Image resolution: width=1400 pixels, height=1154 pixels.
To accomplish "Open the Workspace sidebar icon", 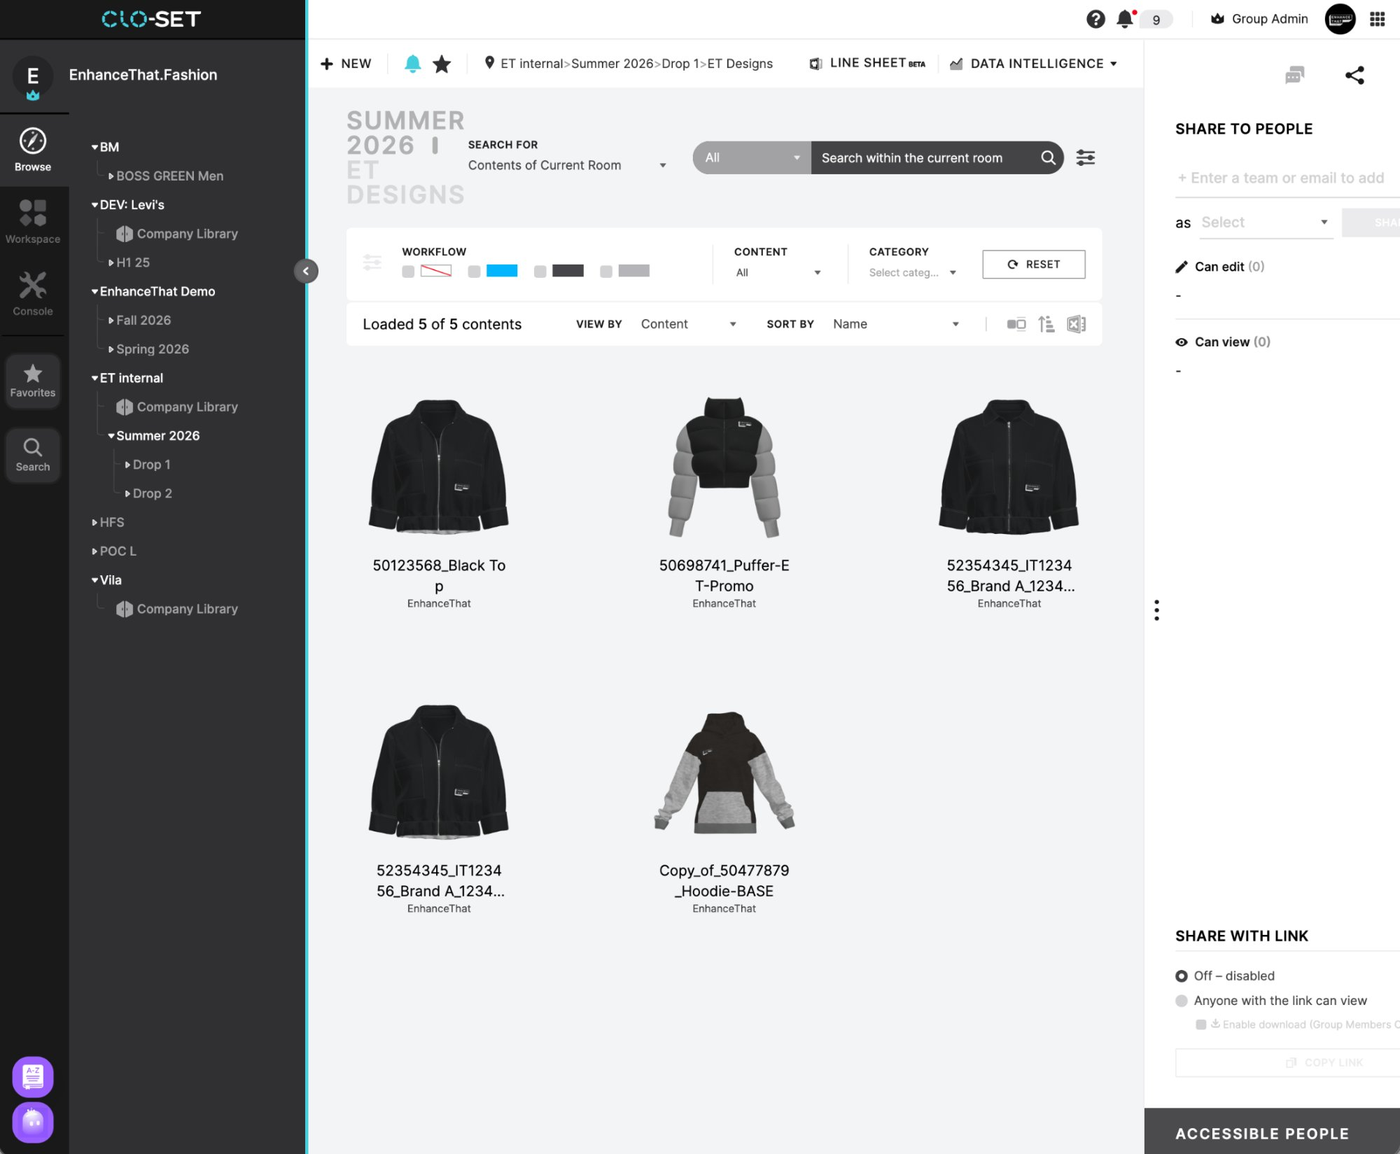I will tap(33, 221).
